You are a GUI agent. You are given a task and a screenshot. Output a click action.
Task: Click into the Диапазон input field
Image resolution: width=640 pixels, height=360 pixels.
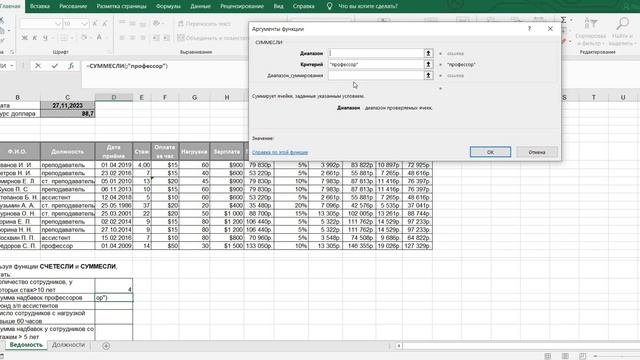376,53
